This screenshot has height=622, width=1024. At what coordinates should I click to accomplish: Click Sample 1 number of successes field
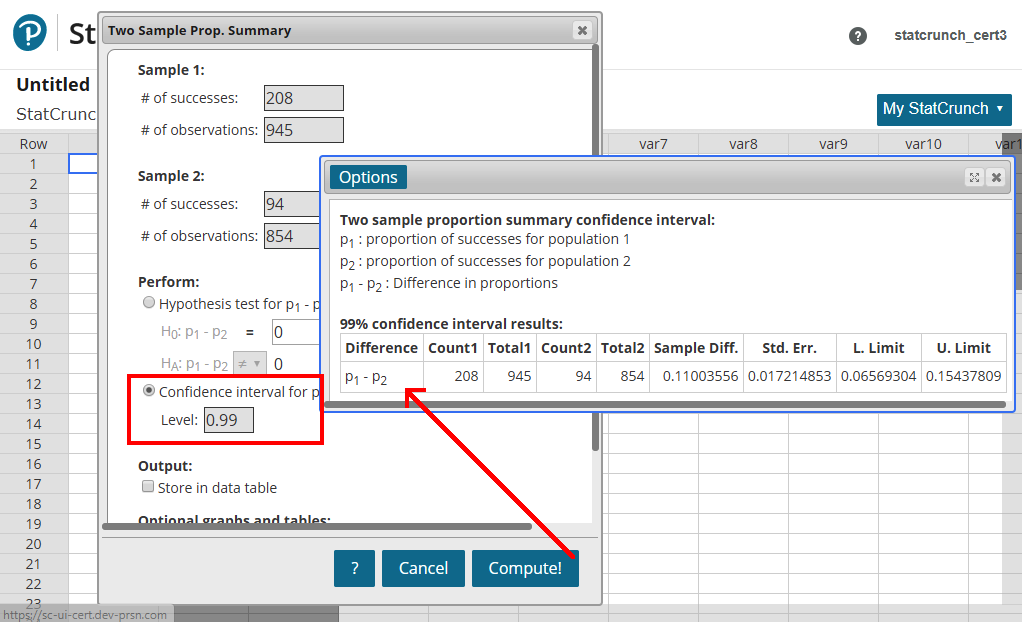303,98
